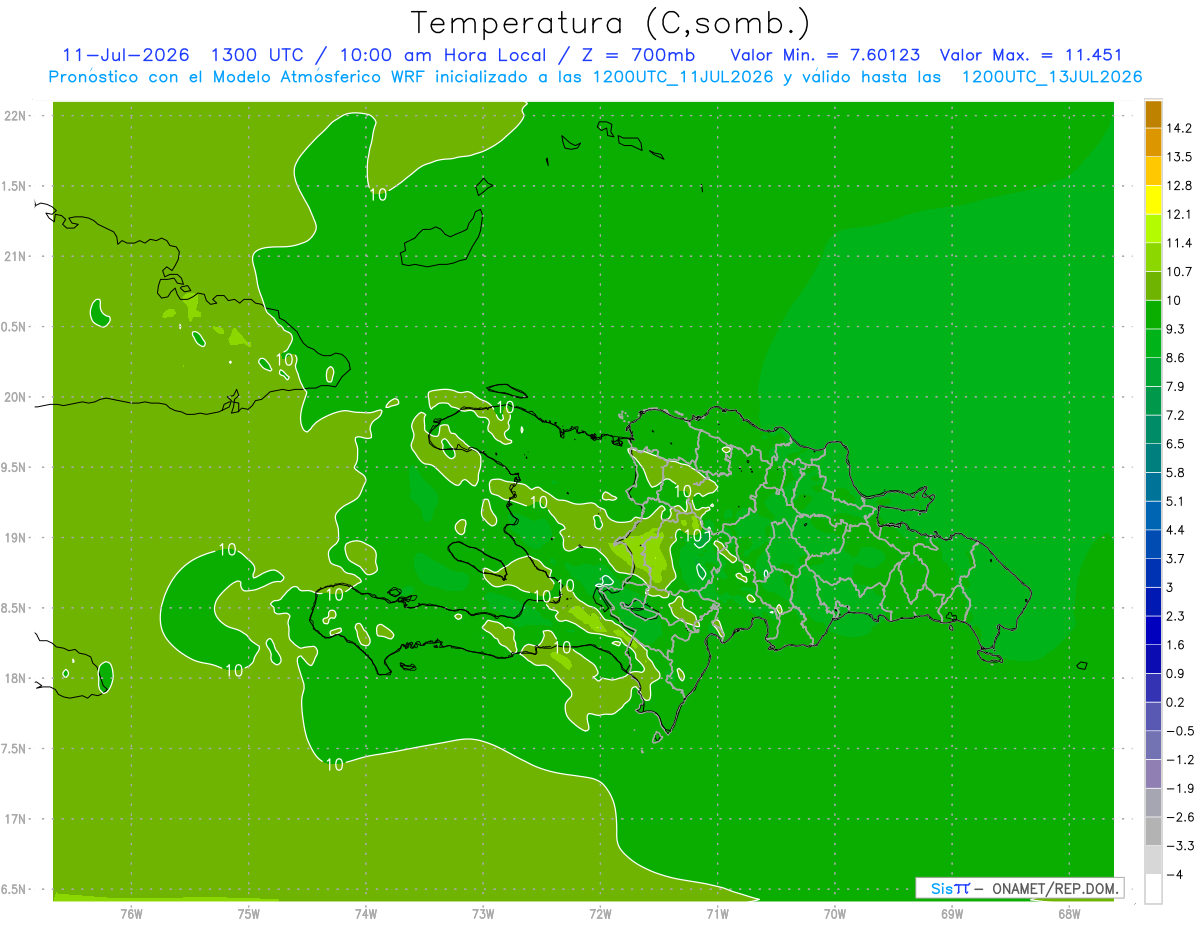The height and width of the screenshot is (927, 1200).
Task: Select the swatch between 11.4 and 12.1
Action: [x=1153, y=229]
